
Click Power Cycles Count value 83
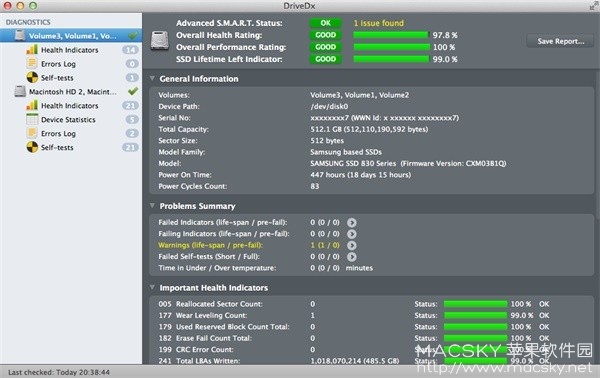(315, 186)
